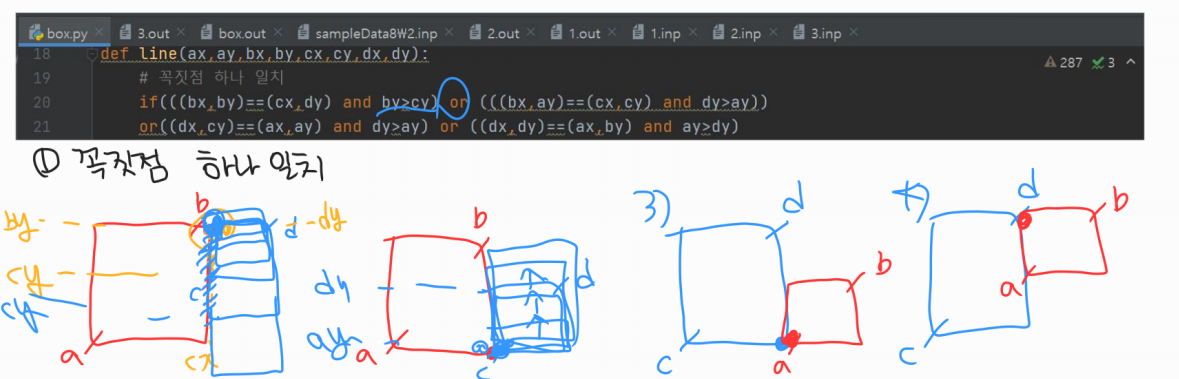Collapse the def line function fold marker

pos(92,55)
